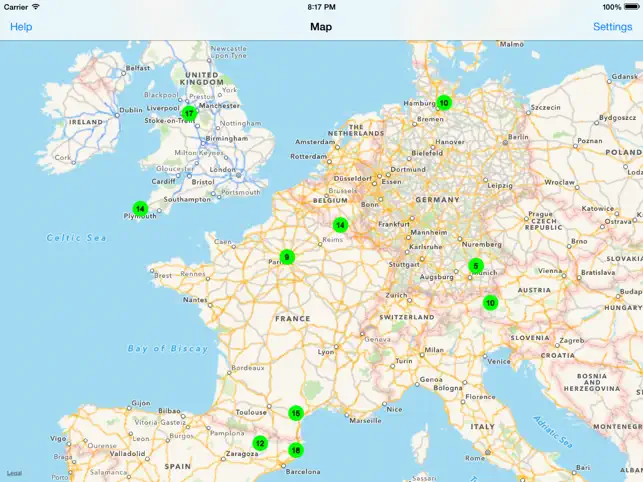Click the SWITZERLAND country label
The image size is (643, 482).
(x=407, y=317)
